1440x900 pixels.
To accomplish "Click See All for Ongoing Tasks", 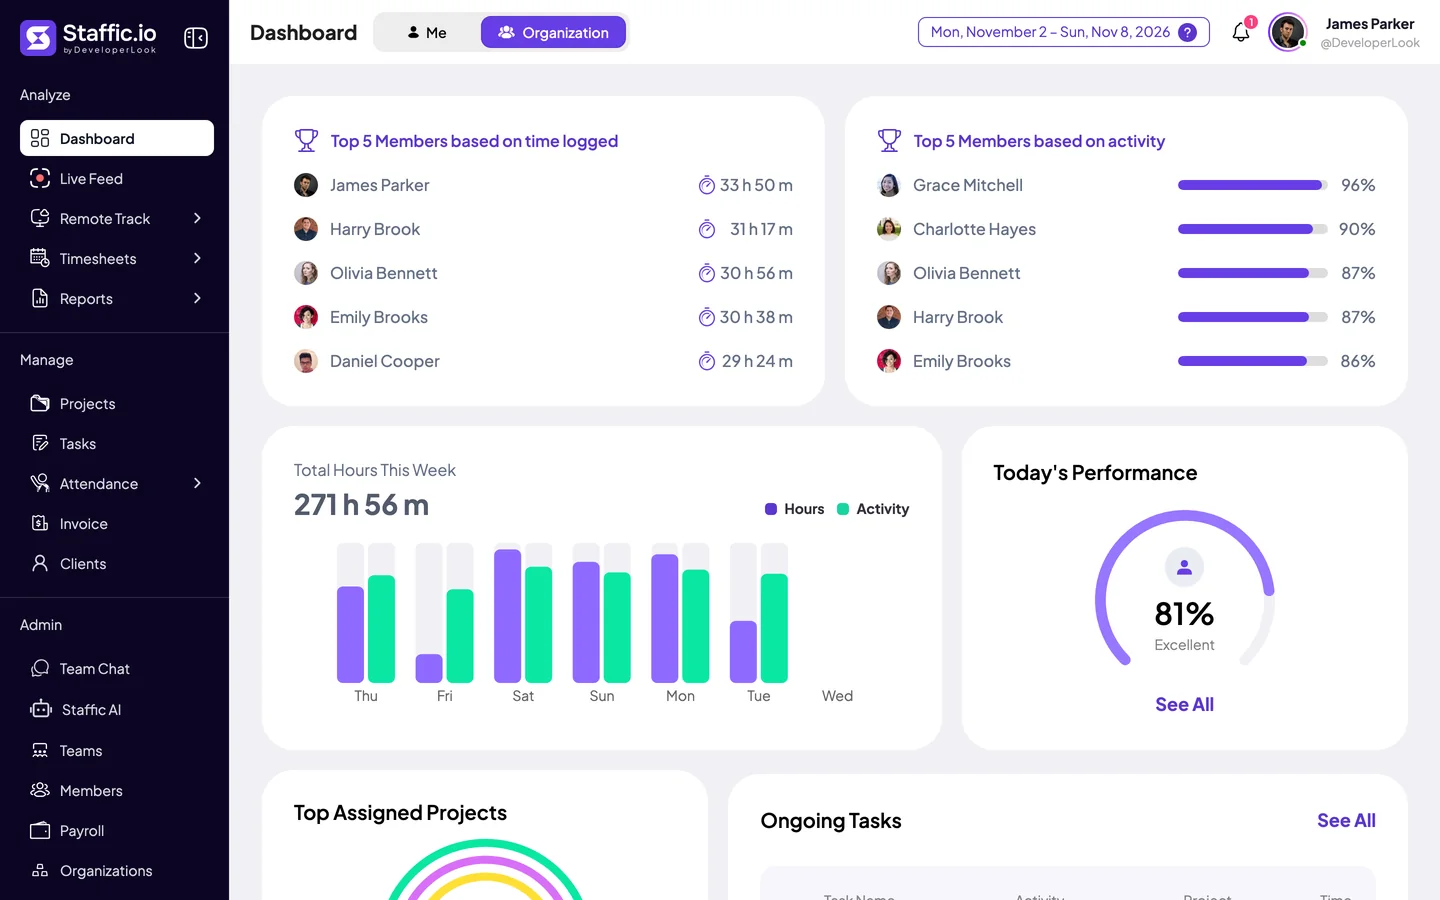I will 1346,820.
